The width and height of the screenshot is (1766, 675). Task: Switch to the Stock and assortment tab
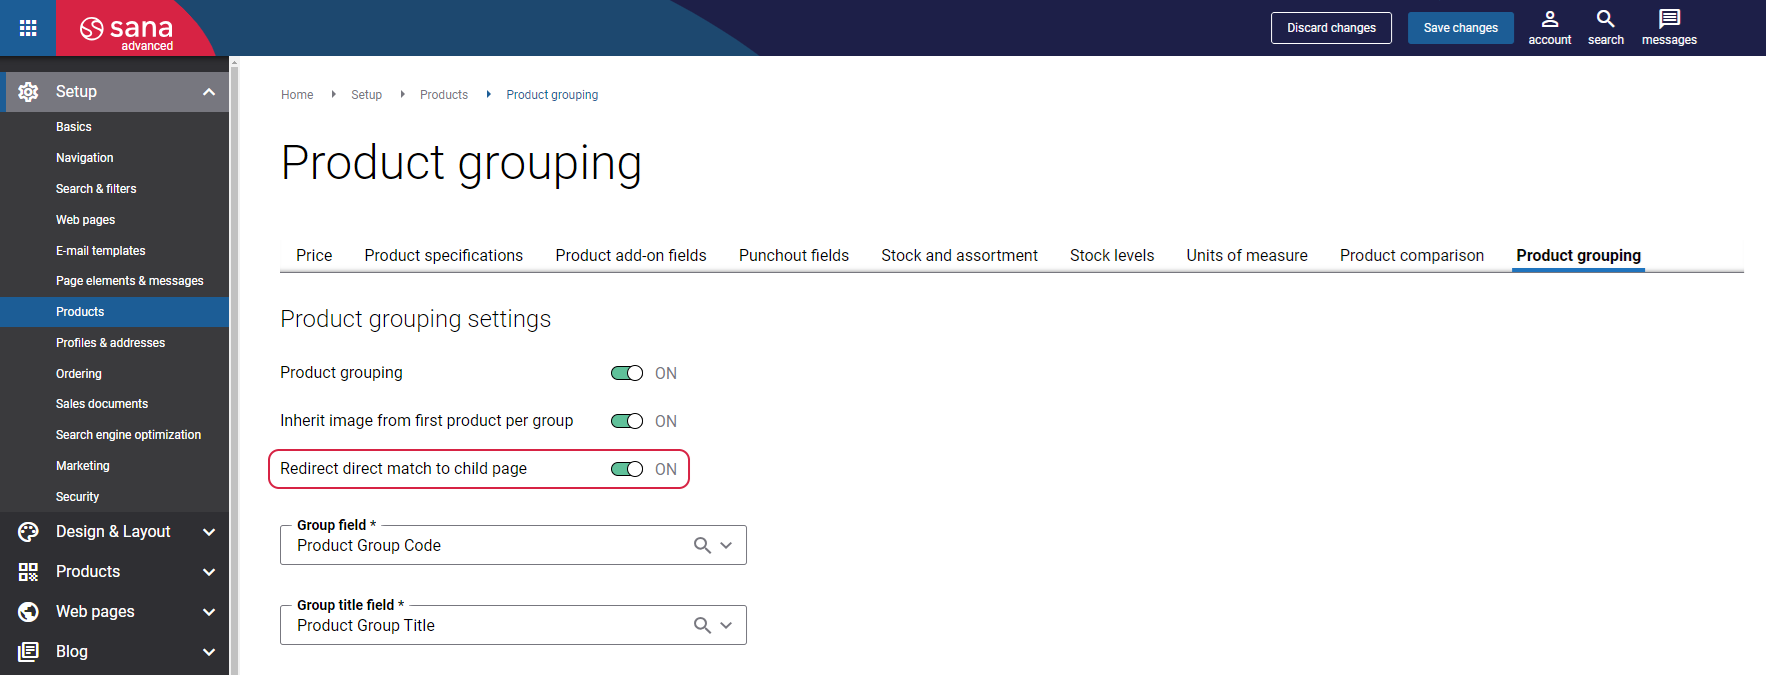(x=959, y=255)
